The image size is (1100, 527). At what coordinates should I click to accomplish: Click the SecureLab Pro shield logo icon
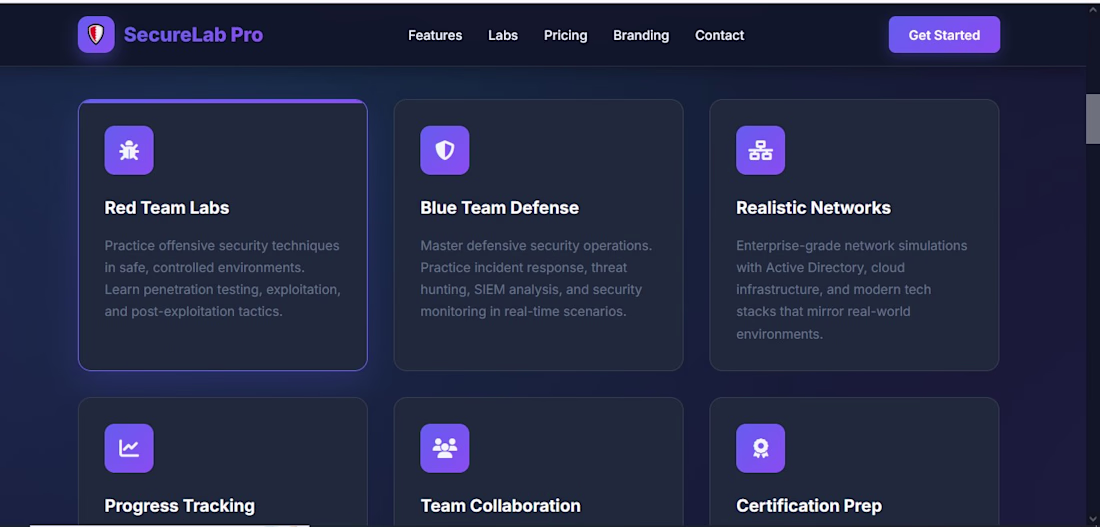96,34
